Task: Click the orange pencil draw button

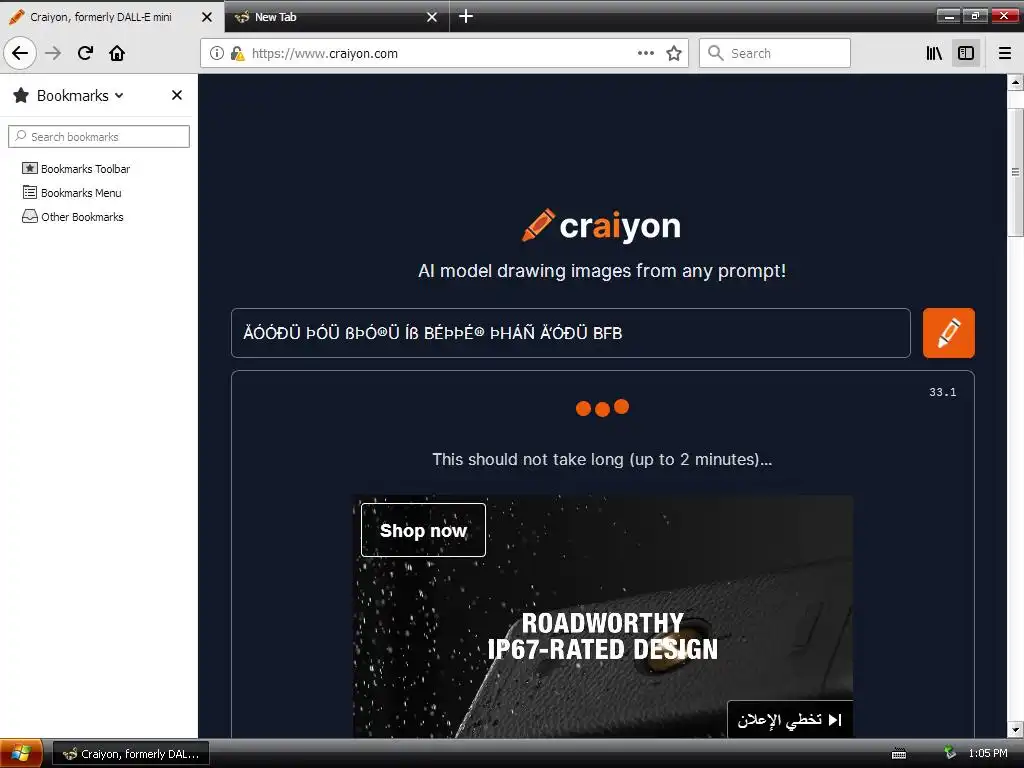Action: point(948,333)
